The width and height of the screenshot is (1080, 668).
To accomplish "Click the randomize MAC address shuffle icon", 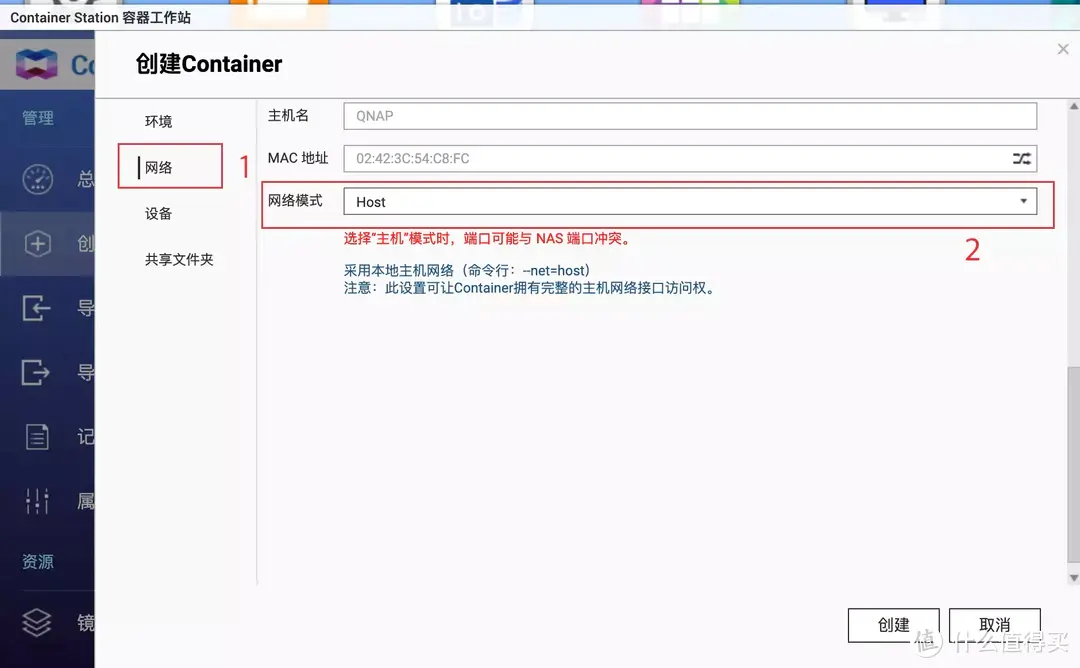I will pyautogui.click(x=1021, y=158).
